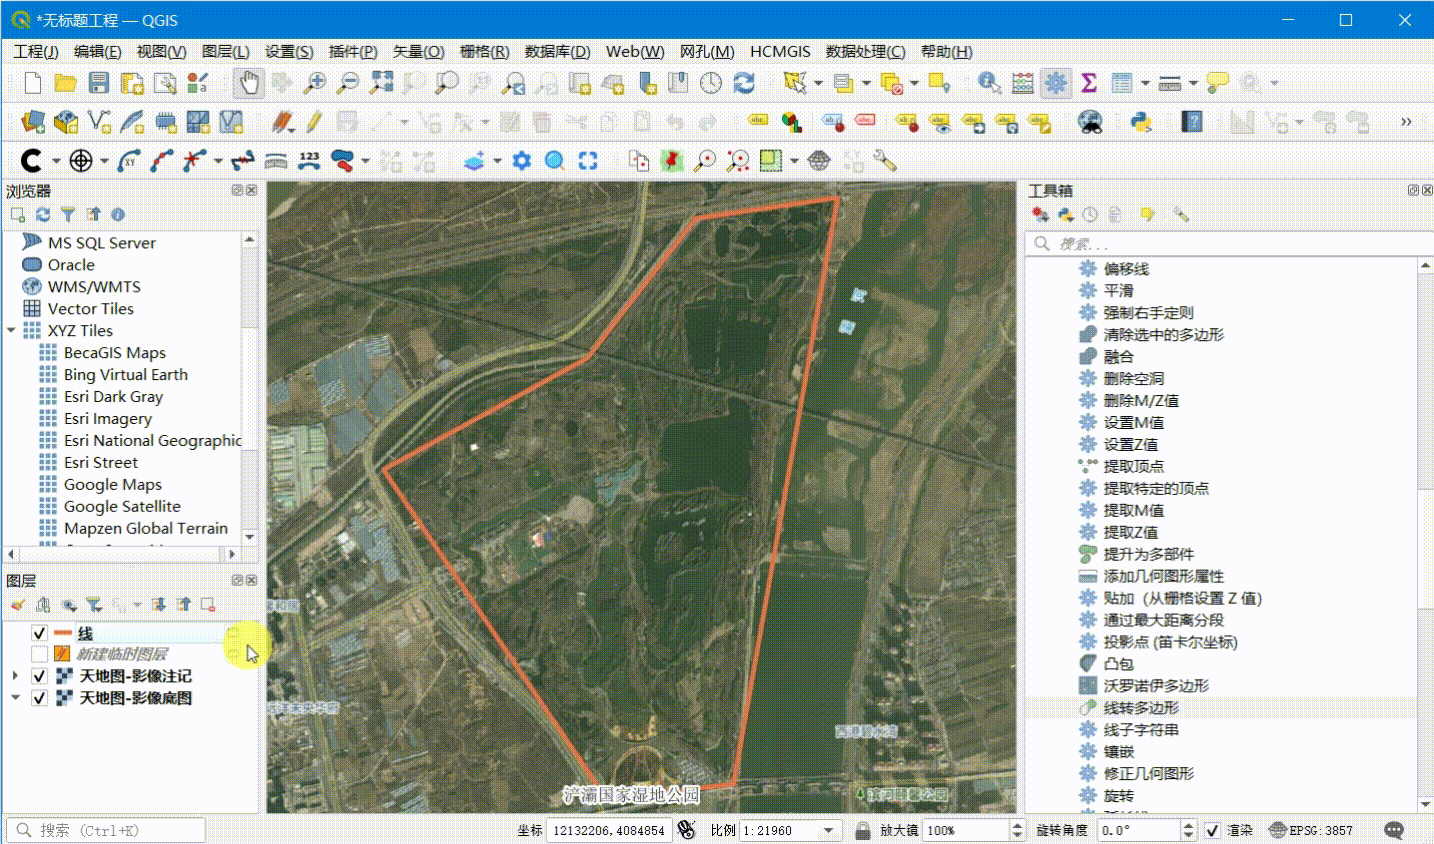Create a new project with the blank page icon
Screen dimensions: 1434x844
pyautogui.click(x=33, y=83)
